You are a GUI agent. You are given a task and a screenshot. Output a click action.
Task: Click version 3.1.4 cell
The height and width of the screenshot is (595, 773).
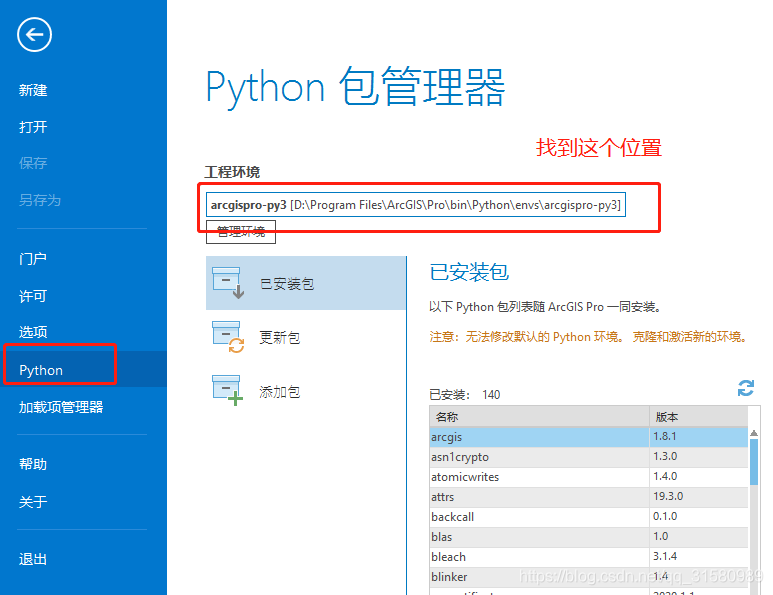point(699,557)
